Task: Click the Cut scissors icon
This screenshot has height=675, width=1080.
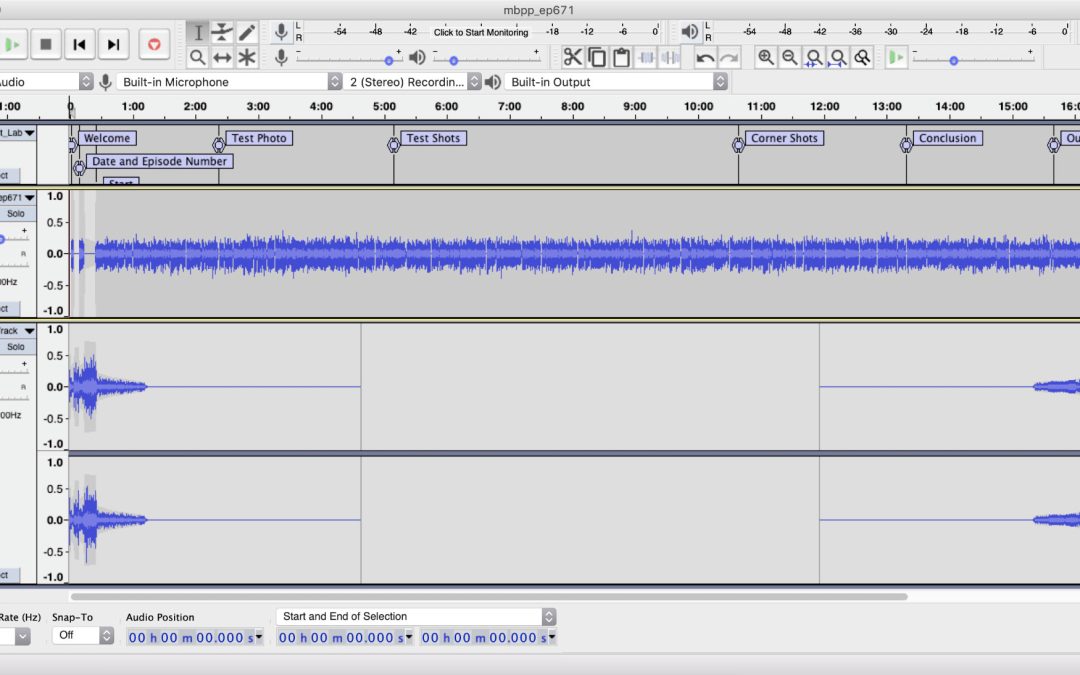Action: pyautogui.click(x=572, y=58)
